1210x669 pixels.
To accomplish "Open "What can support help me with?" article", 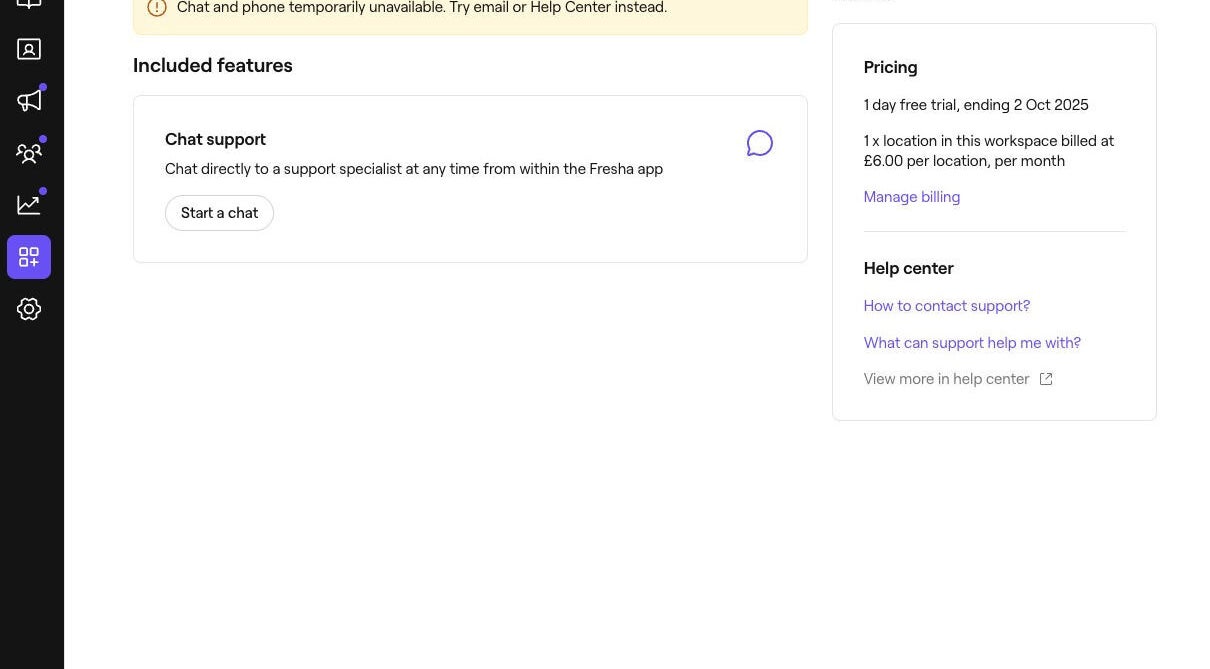I will [x=972, y=342].
